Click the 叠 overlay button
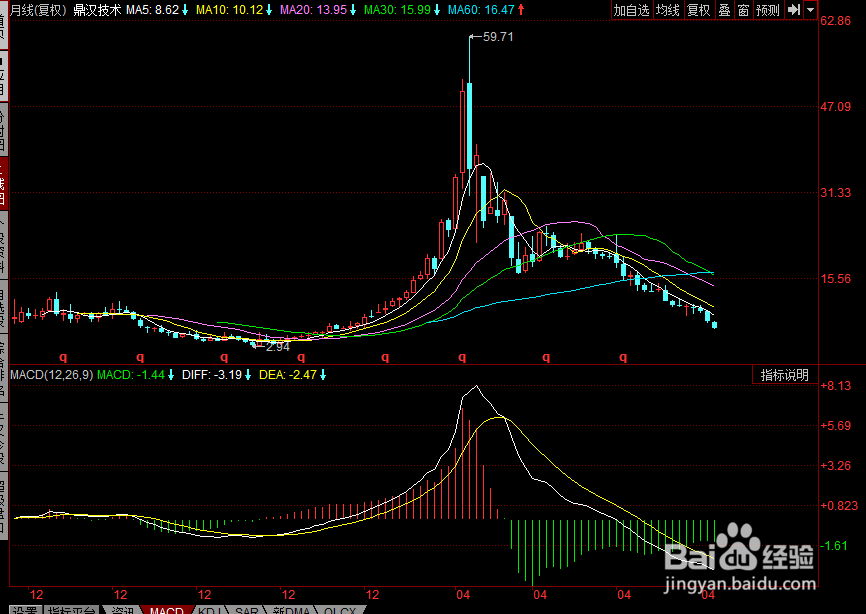This screenshot has height=614, width=866. tap(725, 10)
